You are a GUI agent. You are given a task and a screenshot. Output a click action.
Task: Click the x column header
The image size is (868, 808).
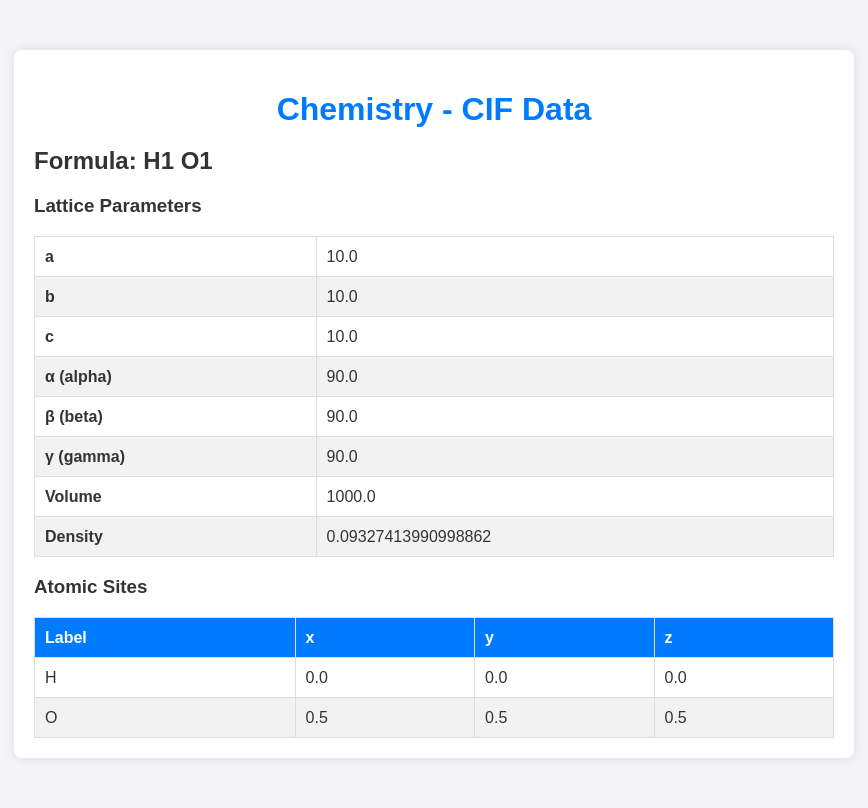pyautogui.click(x=310, y=638)
